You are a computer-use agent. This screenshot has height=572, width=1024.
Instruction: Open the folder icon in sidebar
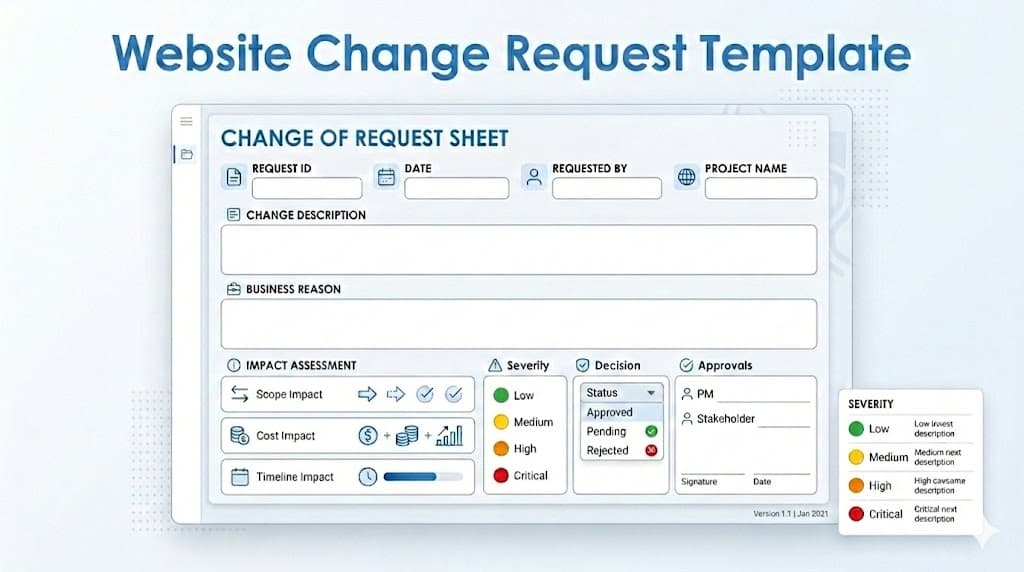tap(187, 154)
